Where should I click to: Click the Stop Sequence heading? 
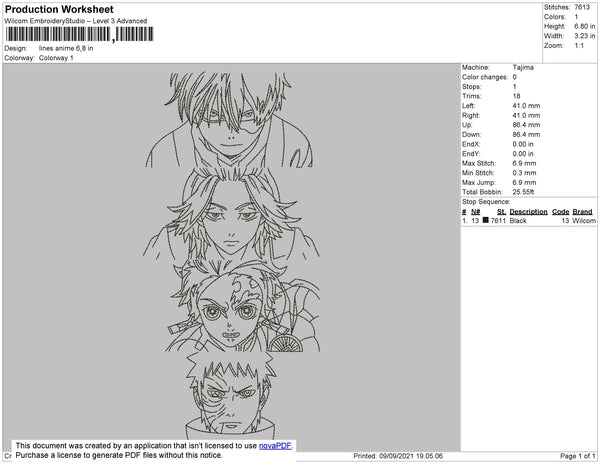click(x=486, y=202)
